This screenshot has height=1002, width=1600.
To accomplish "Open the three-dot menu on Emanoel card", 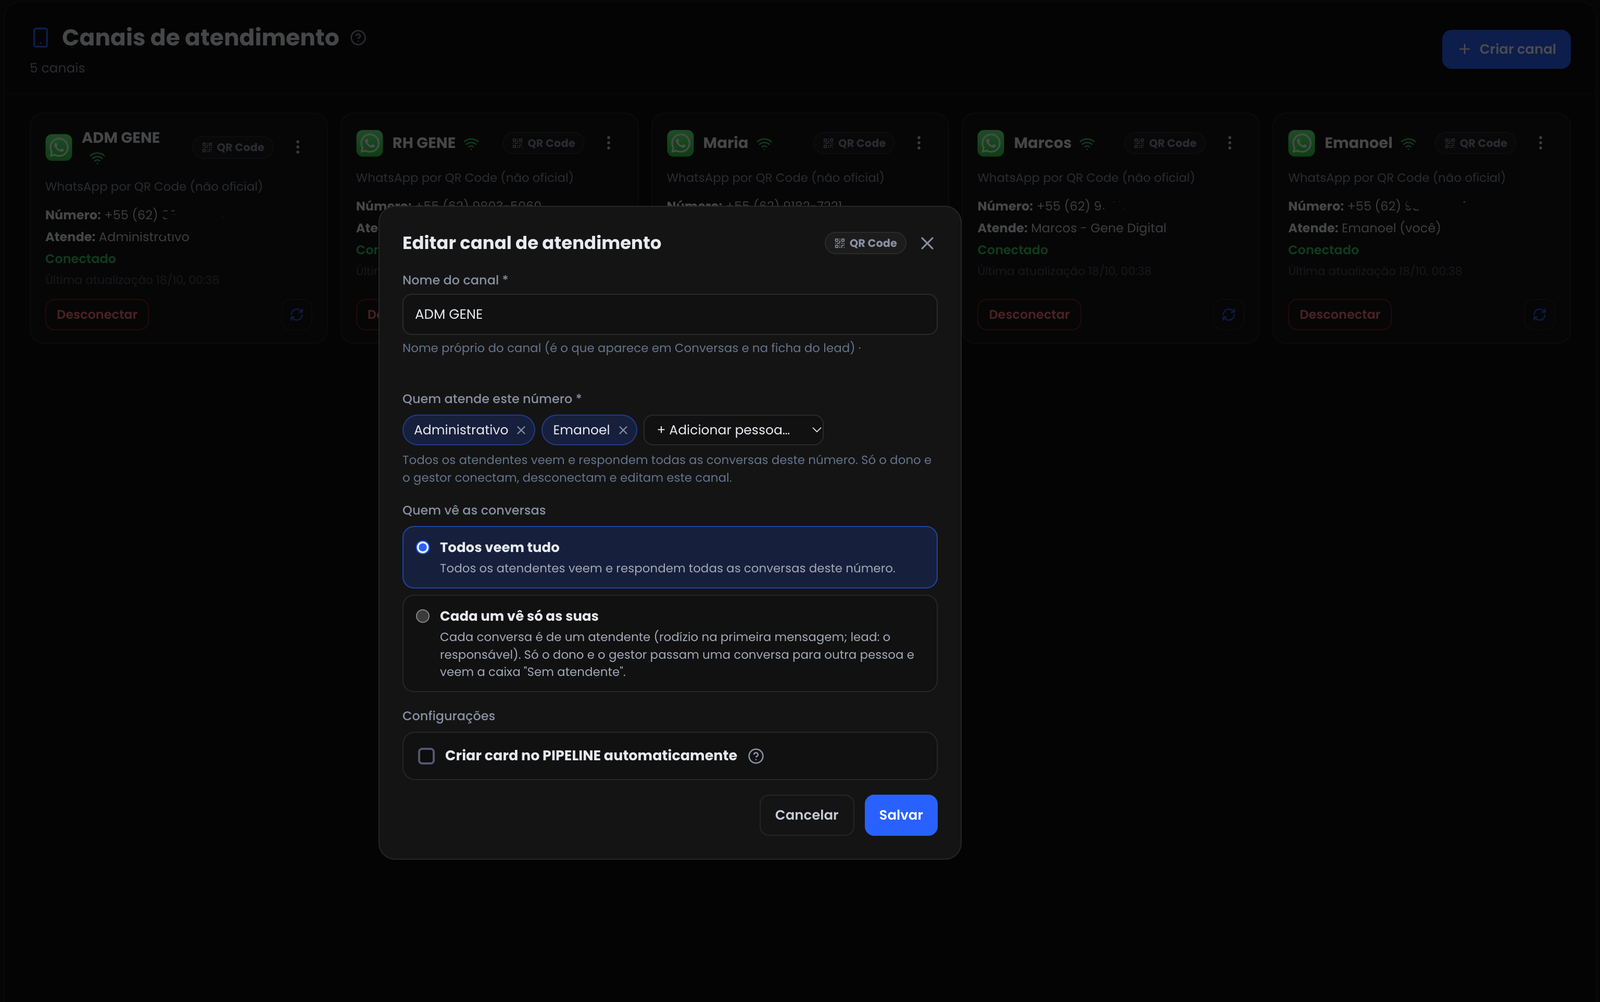I will [1540, 143].
